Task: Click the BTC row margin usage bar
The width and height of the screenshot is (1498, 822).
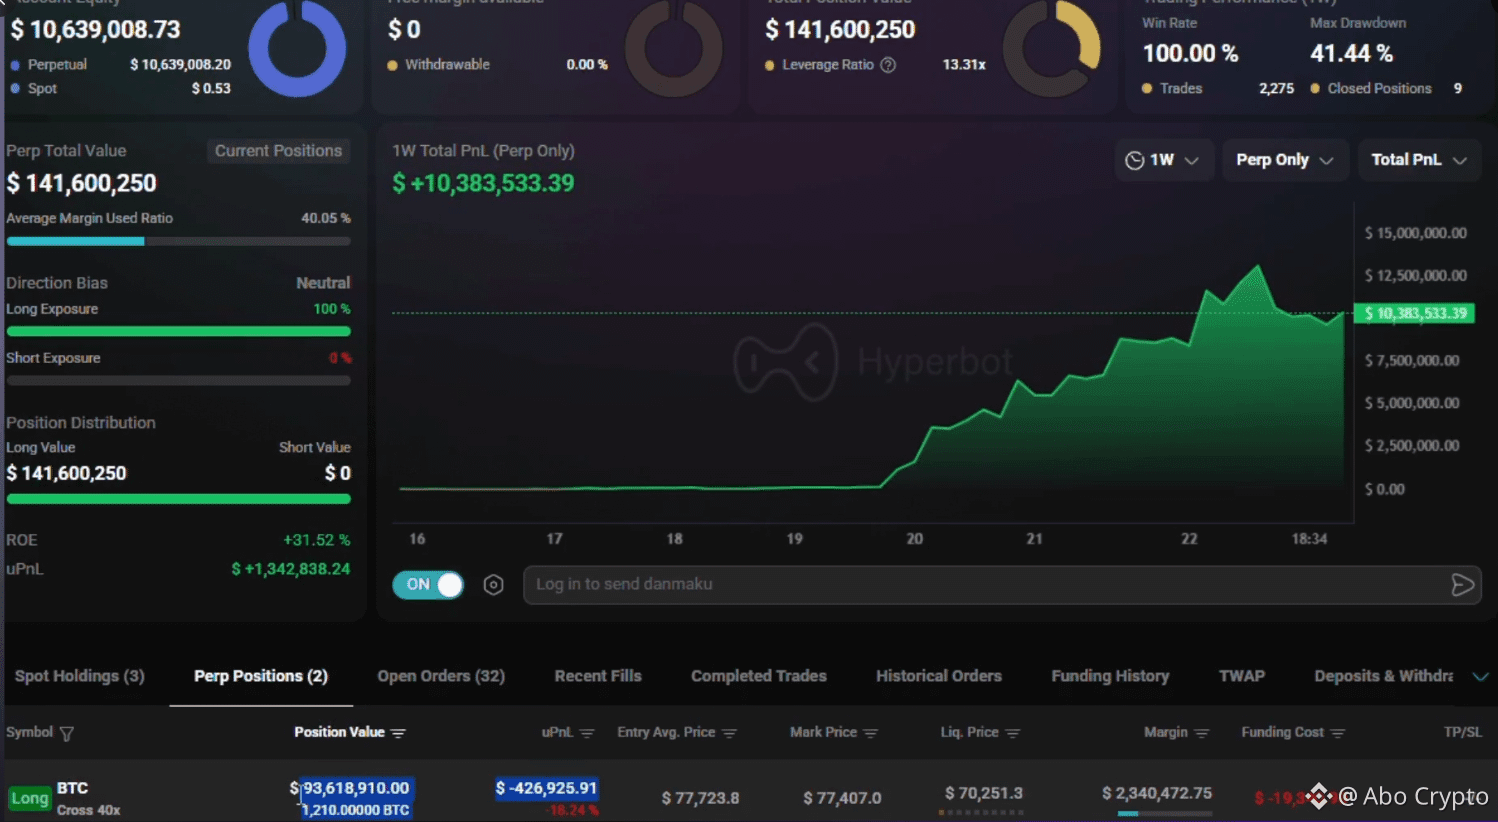Action: coord(1165,813)
